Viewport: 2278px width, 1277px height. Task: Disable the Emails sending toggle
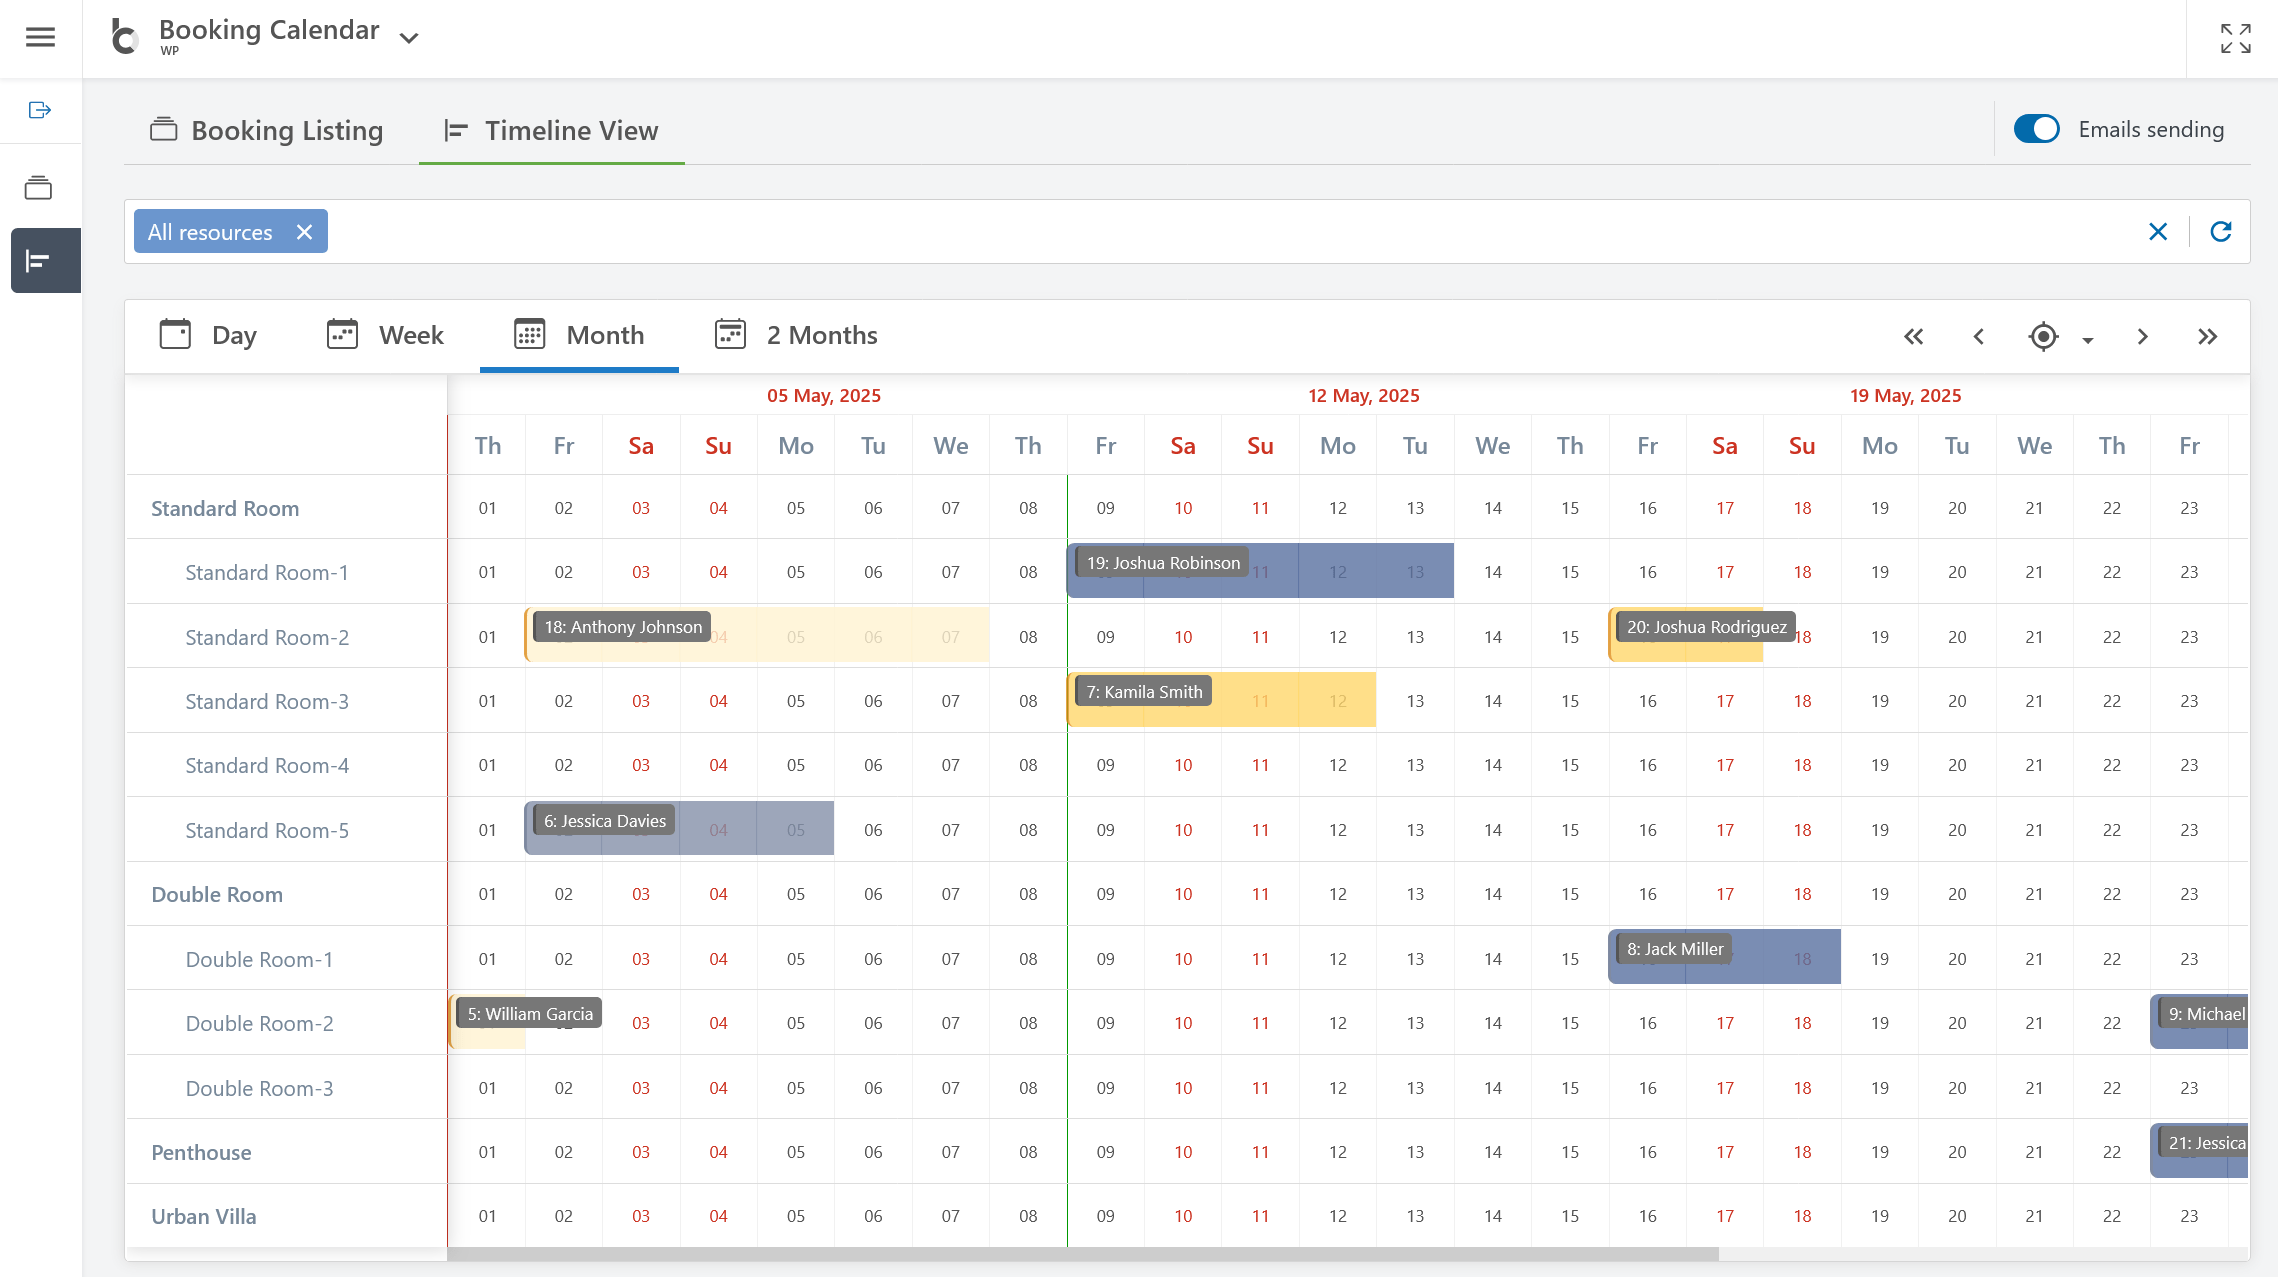2037,129
